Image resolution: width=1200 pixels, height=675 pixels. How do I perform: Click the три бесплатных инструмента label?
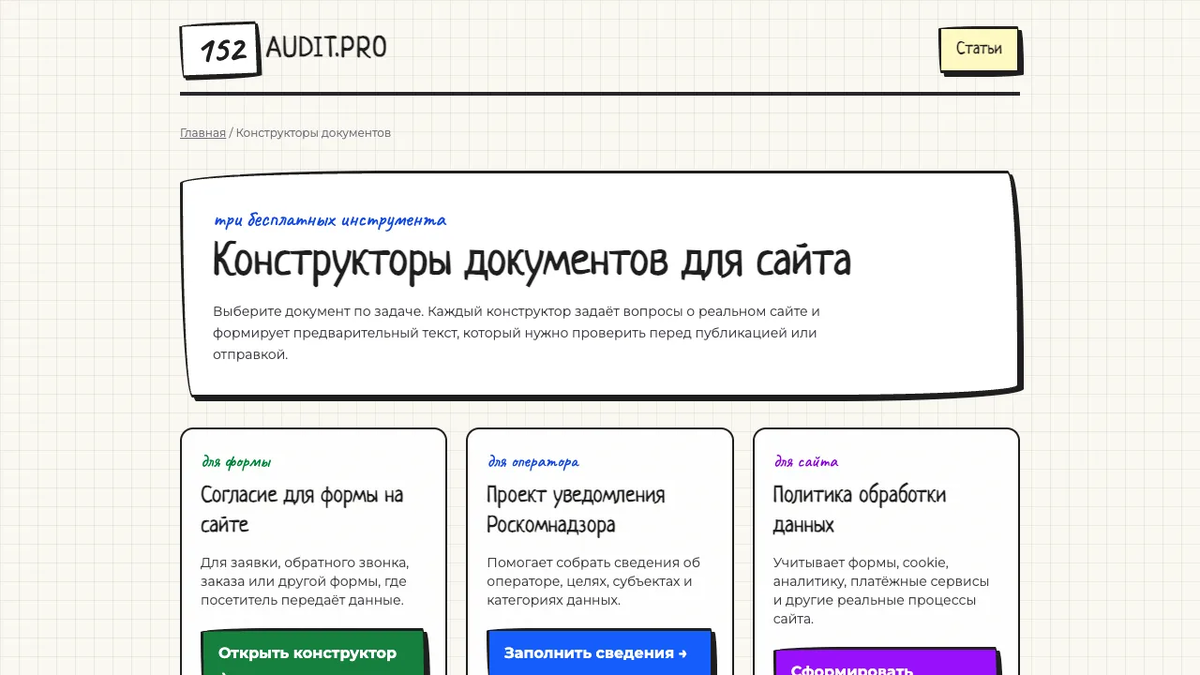point(330,220)
